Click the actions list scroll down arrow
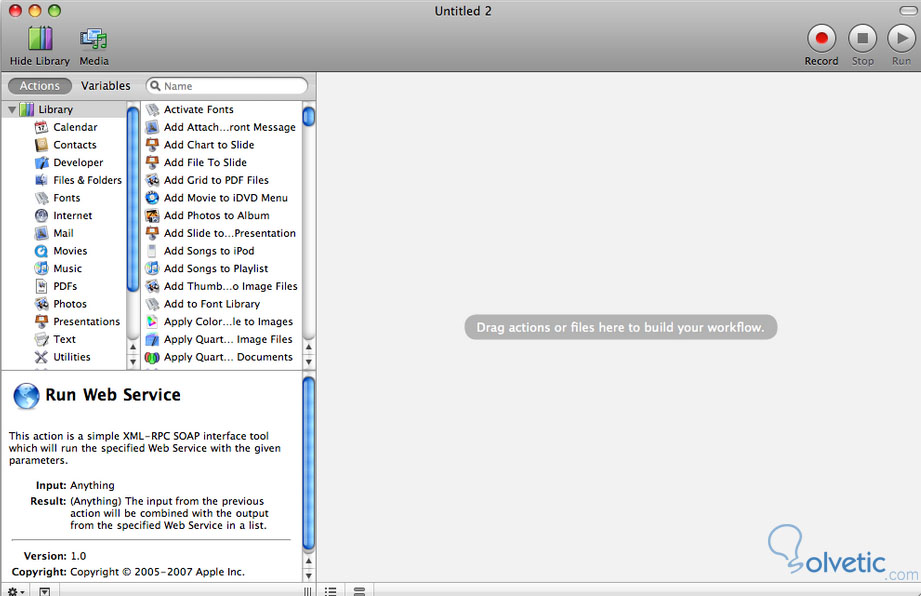Image resolution: width=921 pixels, height=596 pixels. [308, 362]
